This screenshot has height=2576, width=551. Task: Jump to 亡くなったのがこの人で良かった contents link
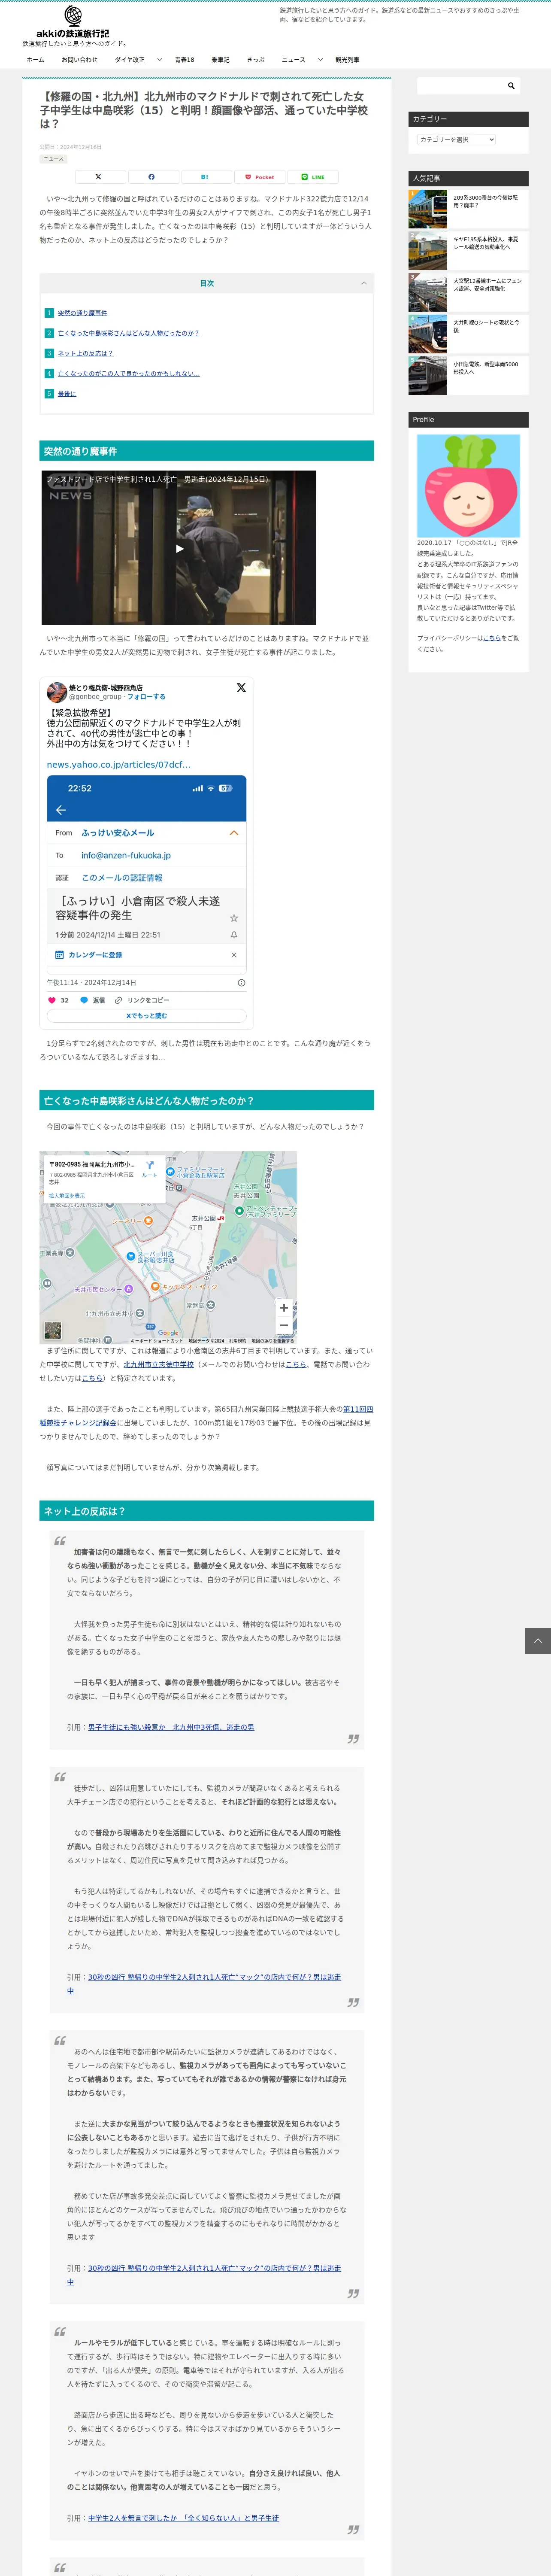pyautogui.click(x=129, y=373)
